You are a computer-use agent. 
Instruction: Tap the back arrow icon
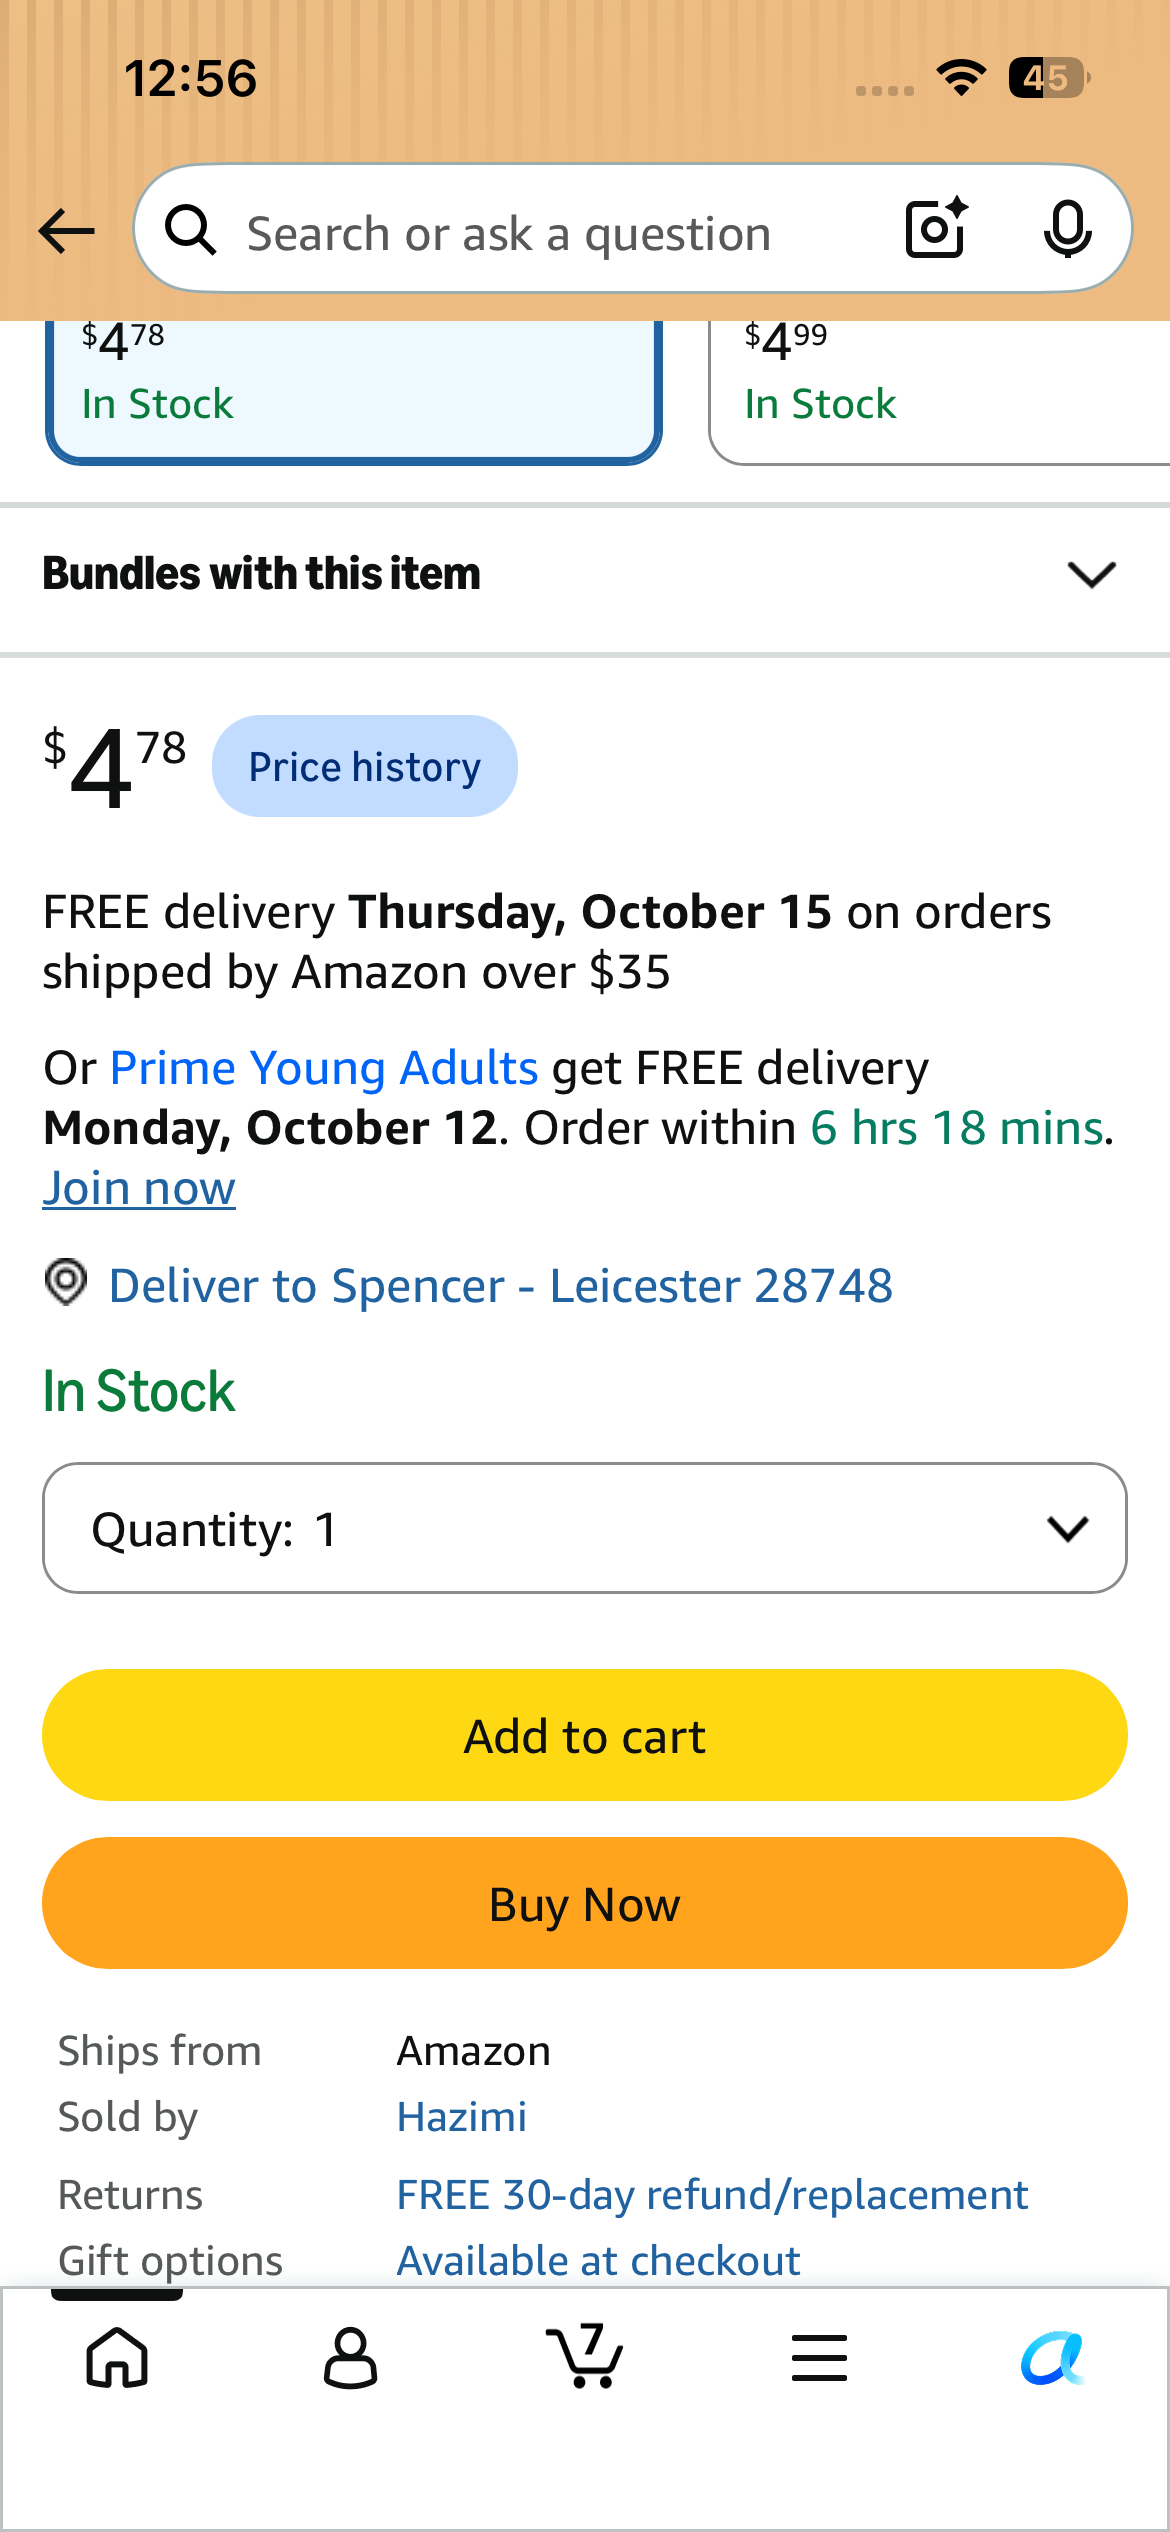tap(66, 231)
